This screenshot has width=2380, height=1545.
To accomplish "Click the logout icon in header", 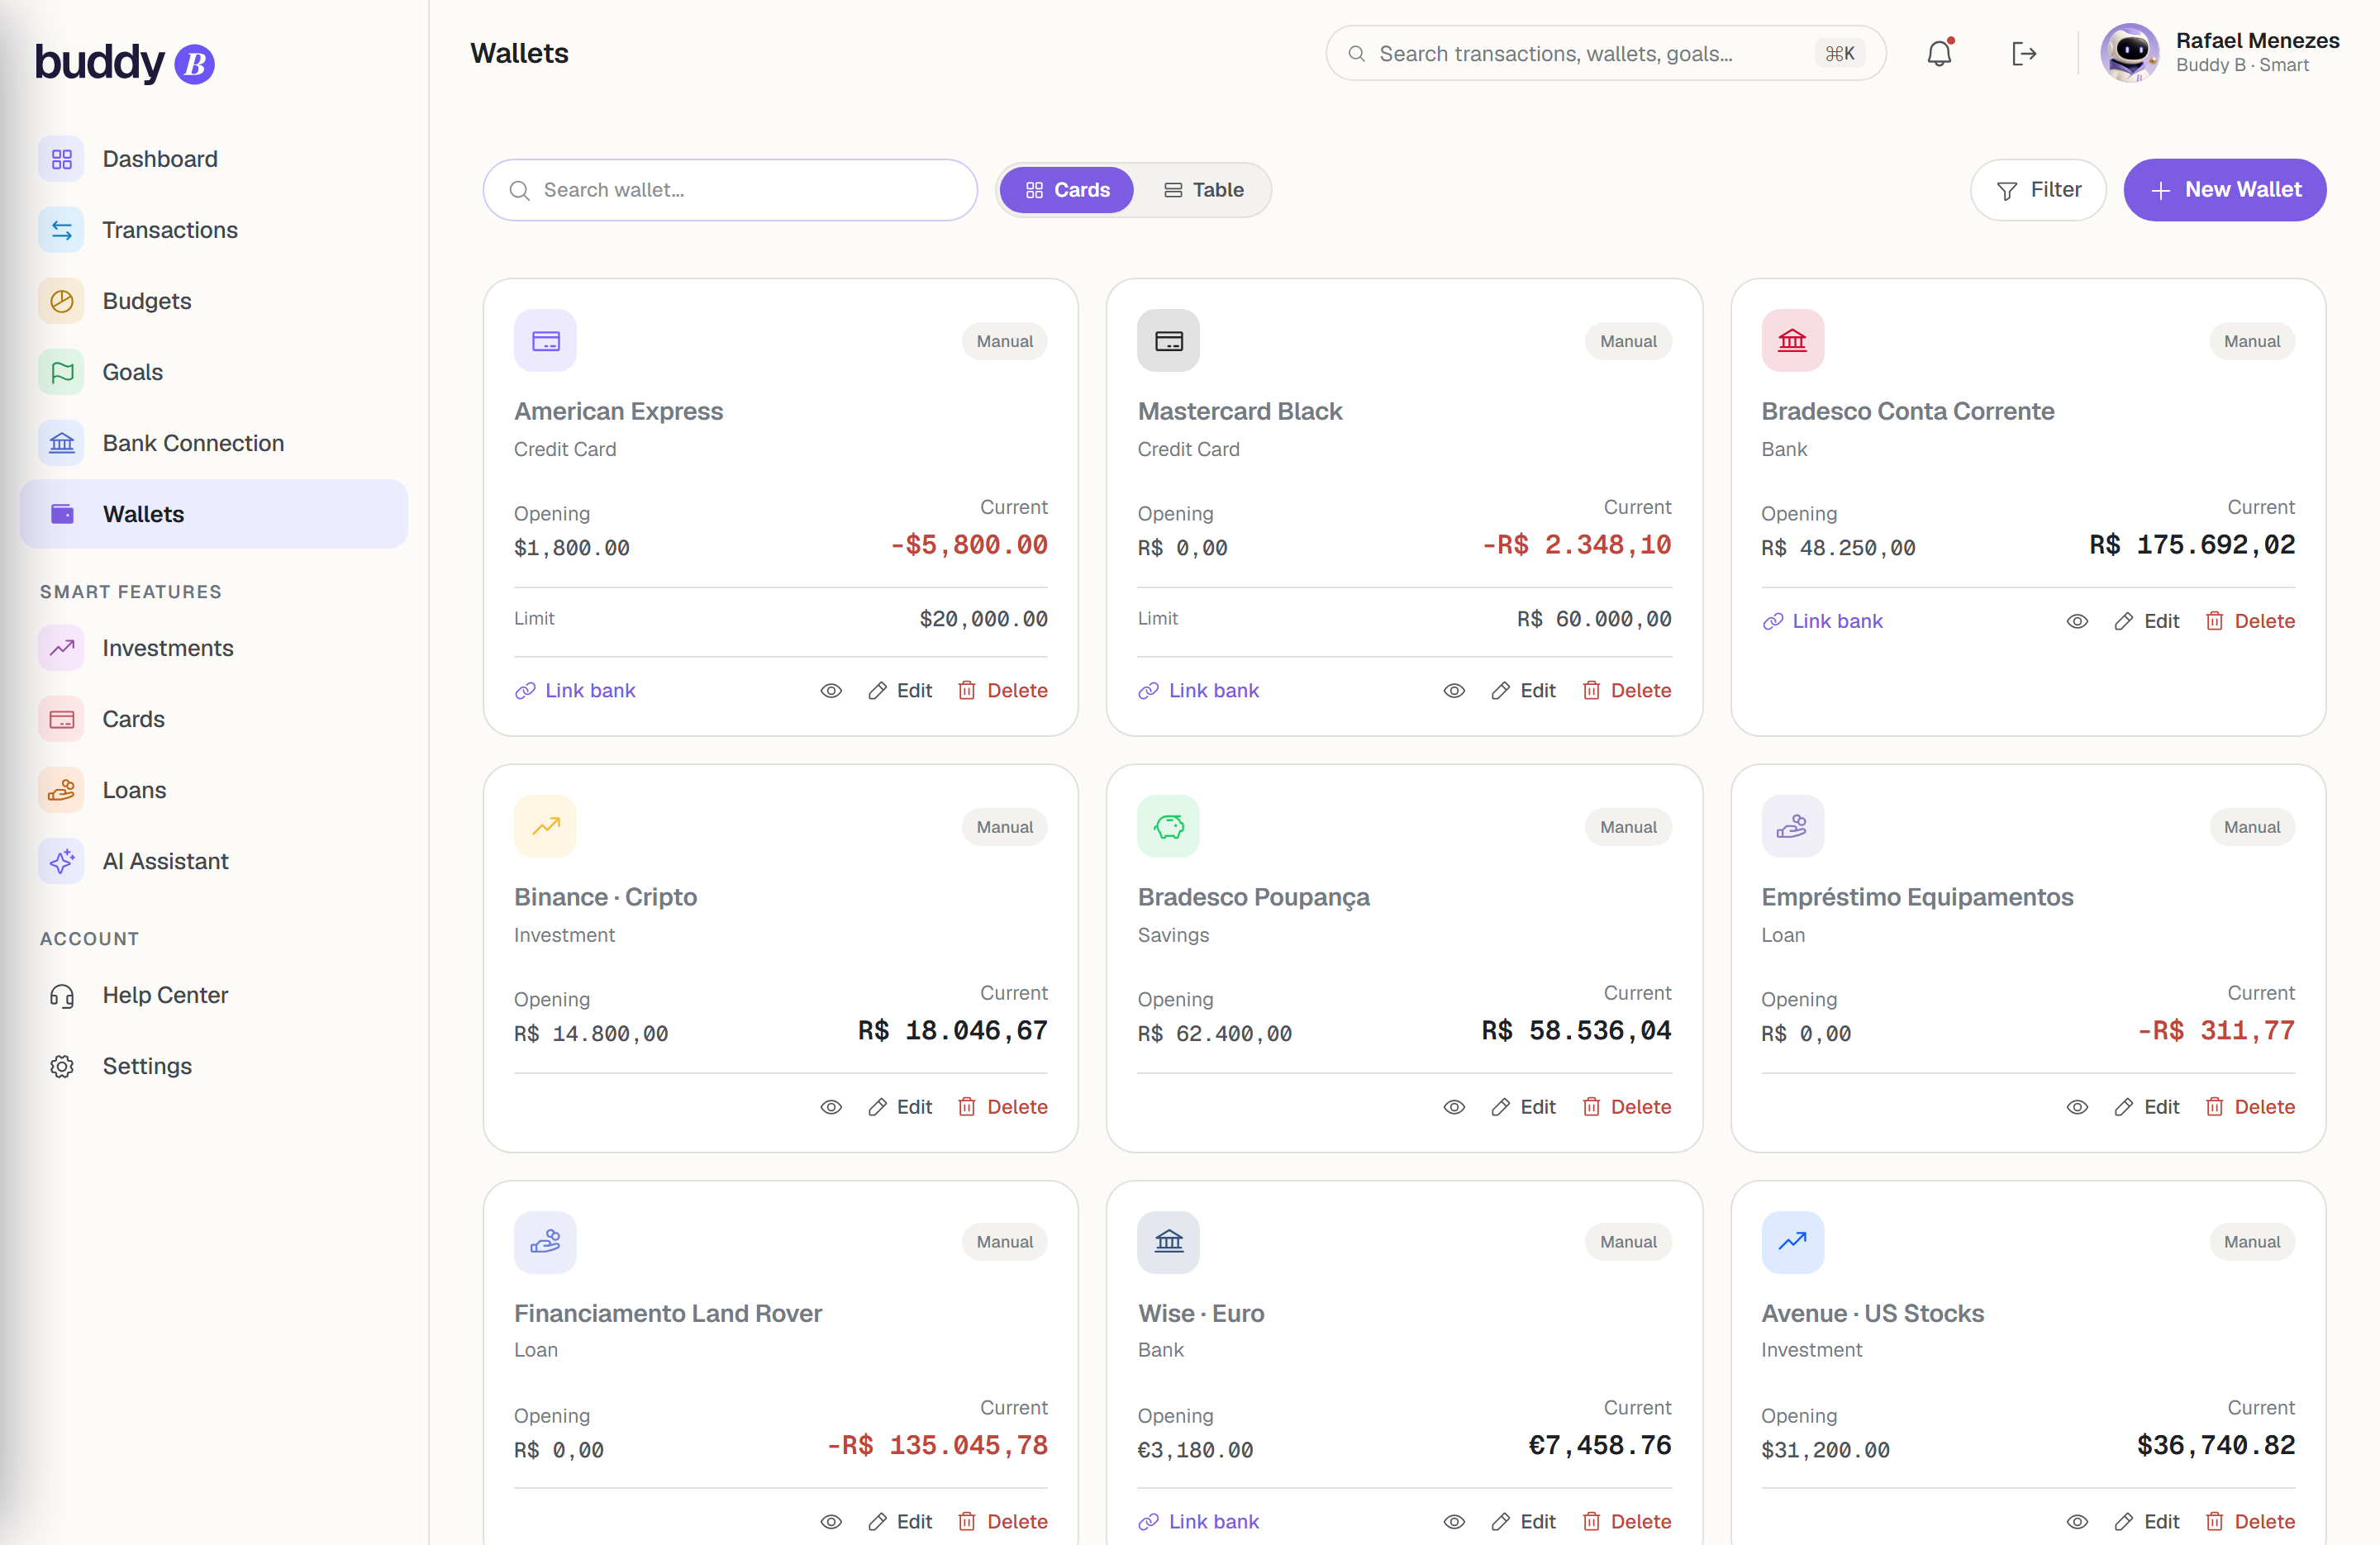I will coord(2024,53).
